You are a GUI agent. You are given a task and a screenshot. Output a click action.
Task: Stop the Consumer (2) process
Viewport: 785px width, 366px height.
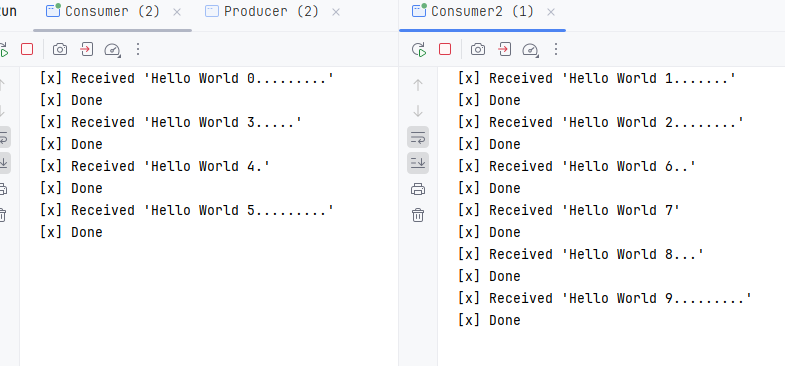(27, 49)
